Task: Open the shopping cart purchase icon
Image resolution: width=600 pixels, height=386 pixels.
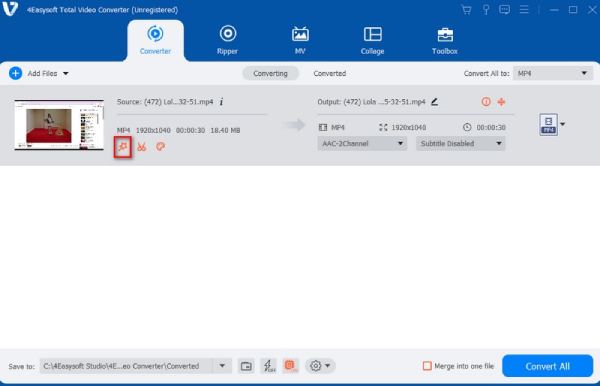Action: click(466, 10)
